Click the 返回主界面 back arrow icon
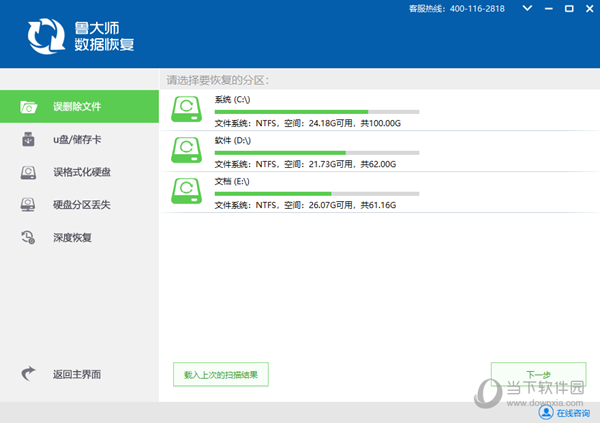The width and height of the screenshot is (600, 423). click(x=28, y=374)
